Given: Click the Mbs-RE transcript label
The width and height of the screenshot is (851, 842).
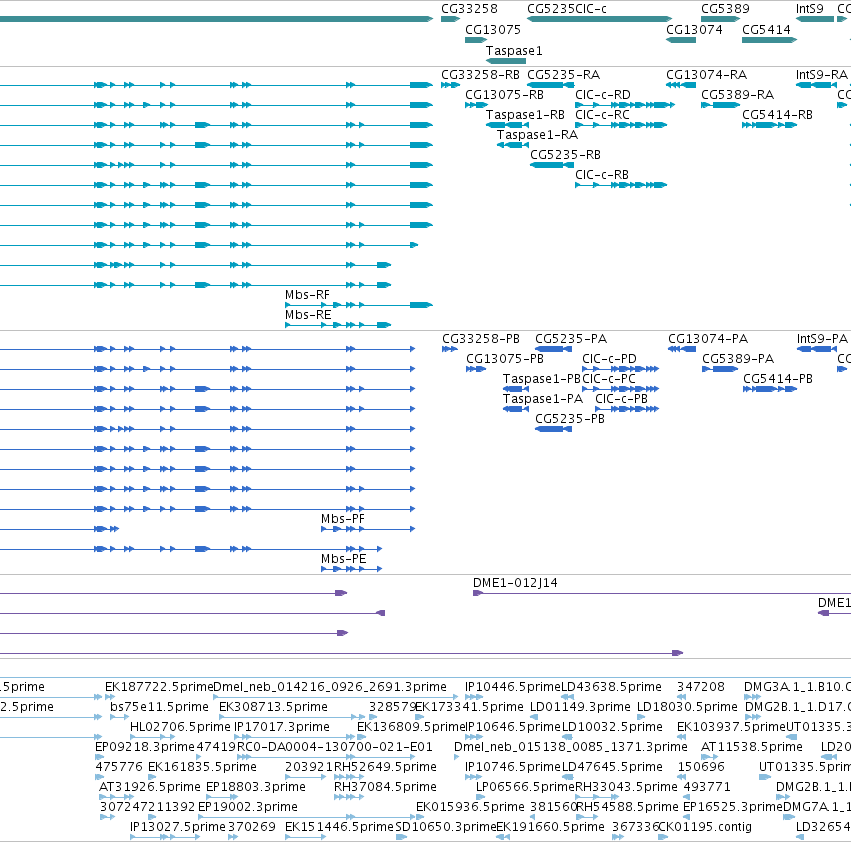Looking at the screenshot, I should pyautogui.click(x=308, y=315).
